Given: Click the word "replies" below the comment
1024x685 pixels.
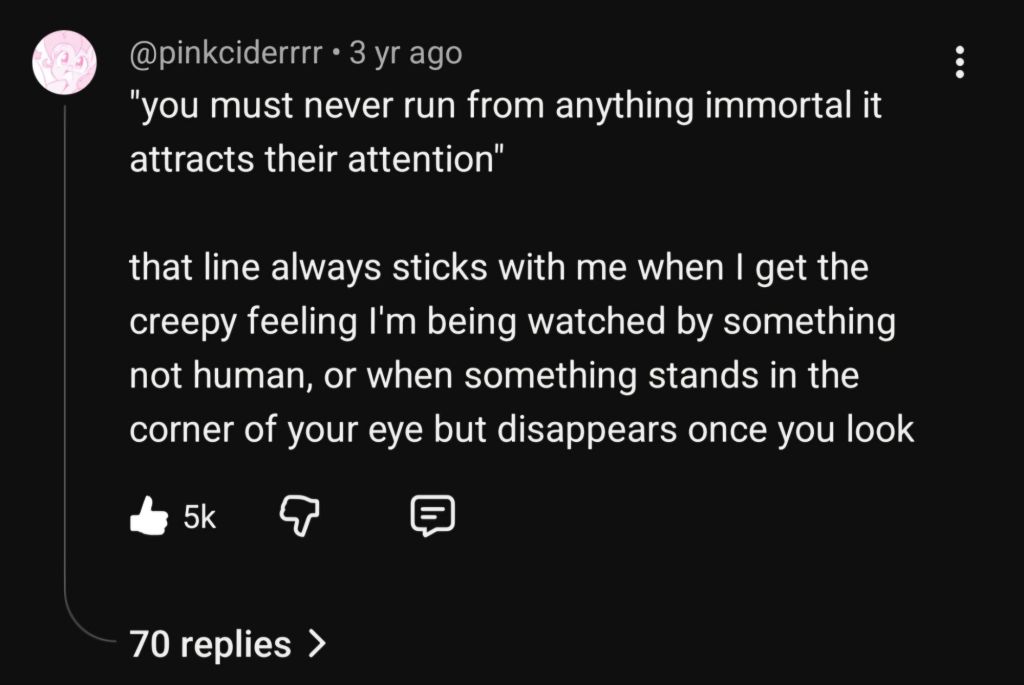Looking at the screenshot, I should (234, 644).
